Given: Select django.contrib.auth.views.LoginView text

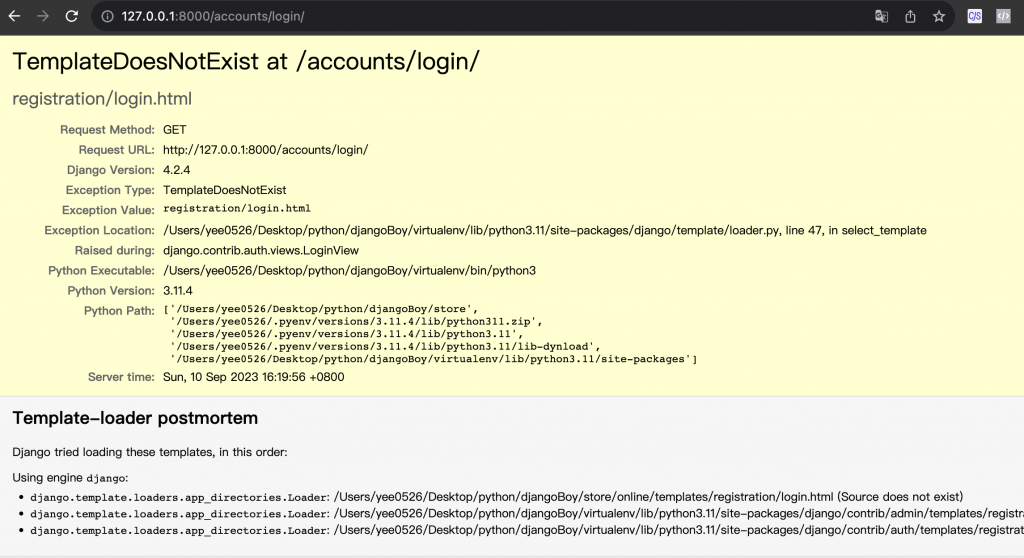Looking at the screenshot, I should (x=261, y=250).
